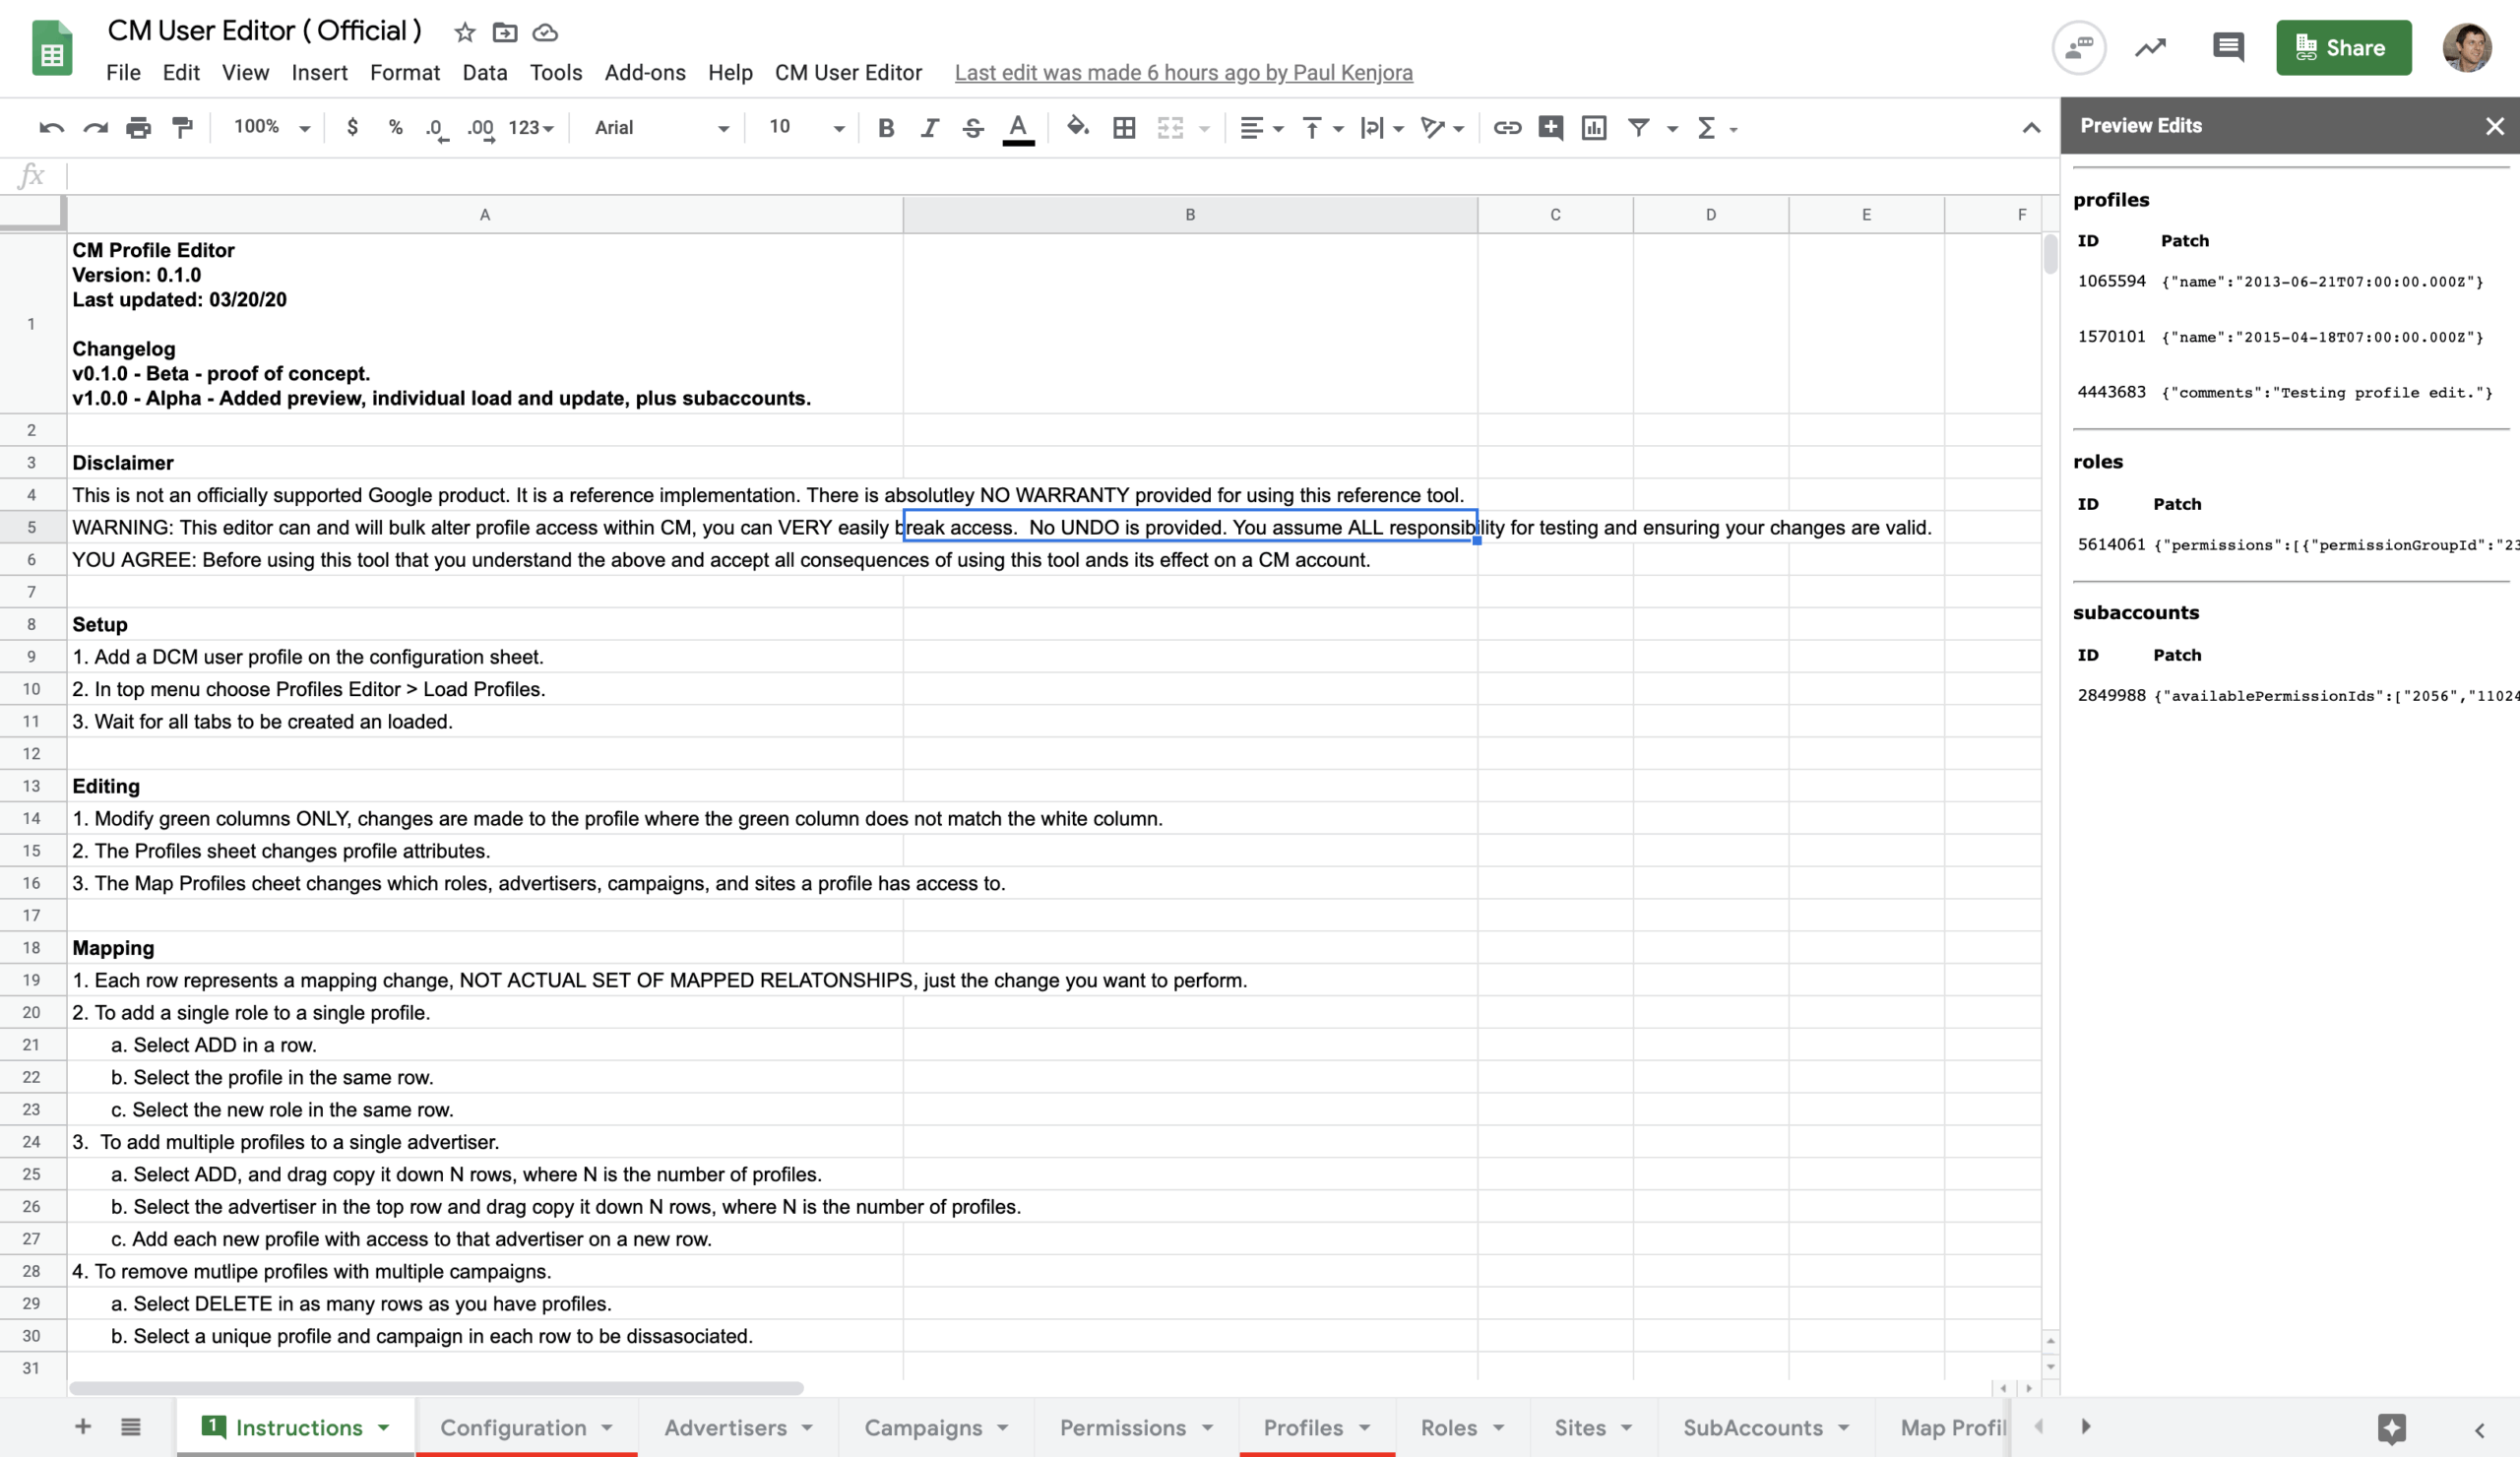Toggle strikethrough formatting
Image resolution: width=2520 pixels, height=1457 pixels.
point(973,127)
